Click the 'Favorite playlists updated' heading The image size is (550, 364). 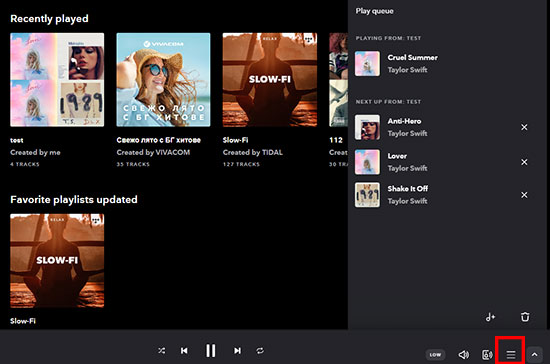point(74,200)
